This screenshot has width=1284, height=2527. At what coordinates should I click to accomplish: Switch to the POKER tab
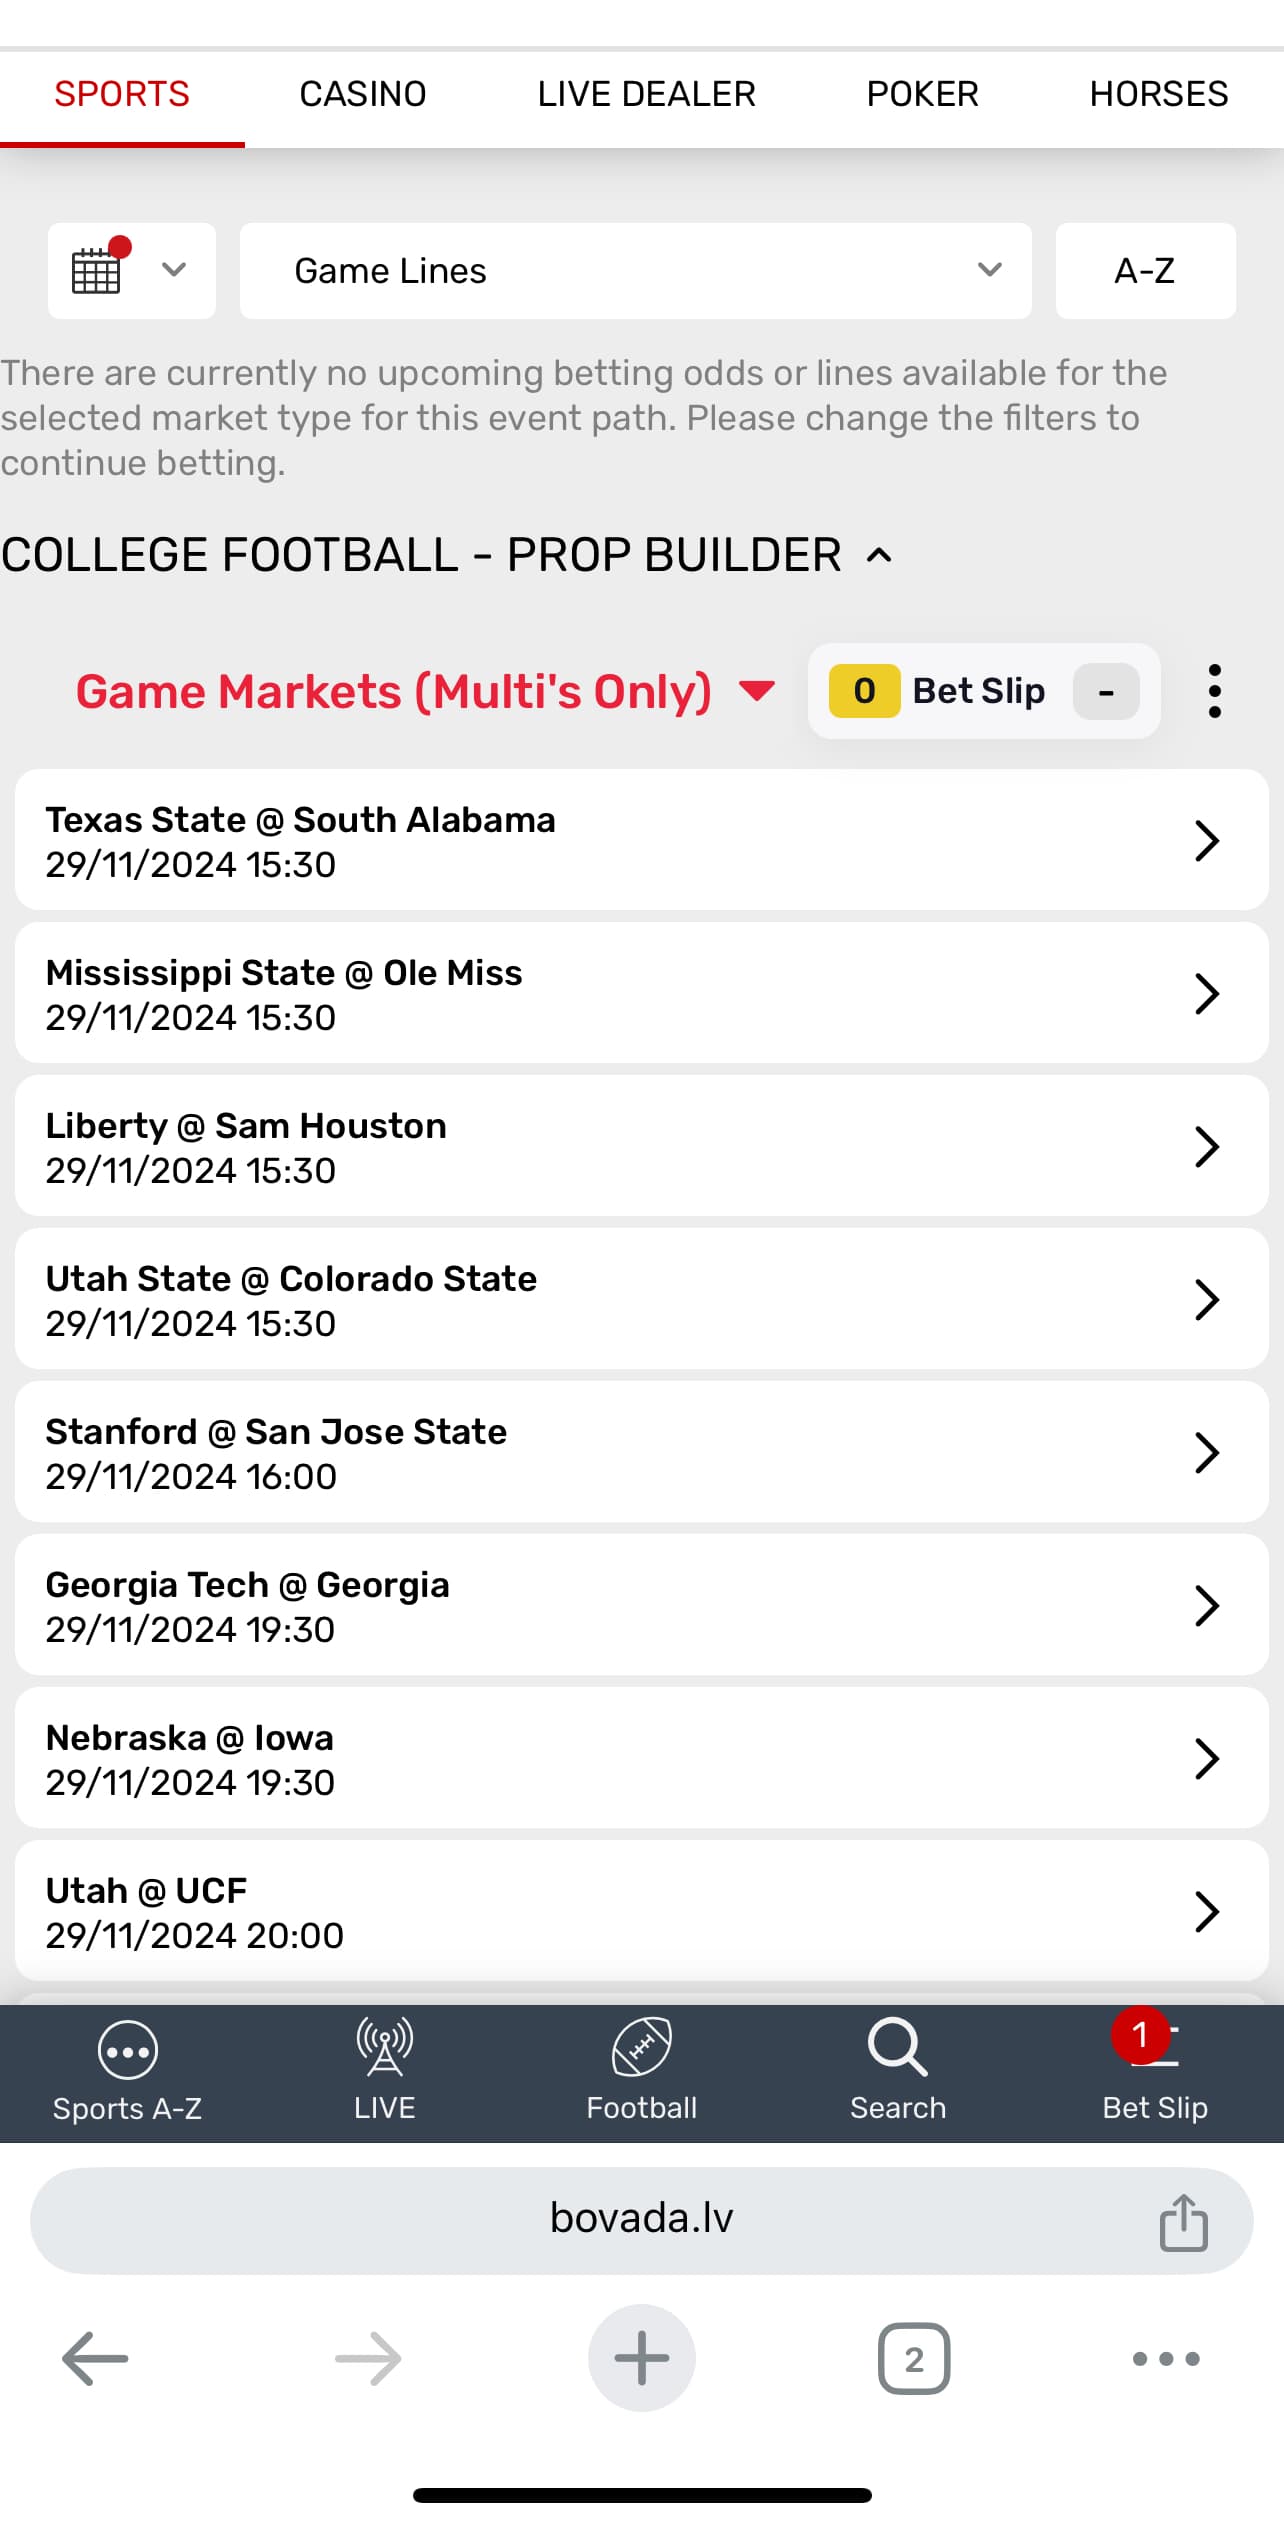tap(922, 94)
